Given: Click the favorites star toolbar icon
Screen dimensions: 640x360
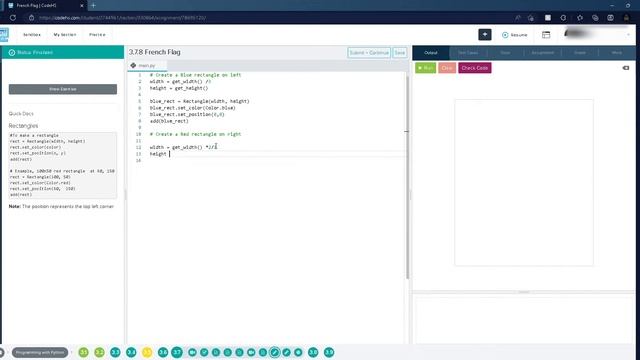Looking at the screenshot, I should 580,18.
